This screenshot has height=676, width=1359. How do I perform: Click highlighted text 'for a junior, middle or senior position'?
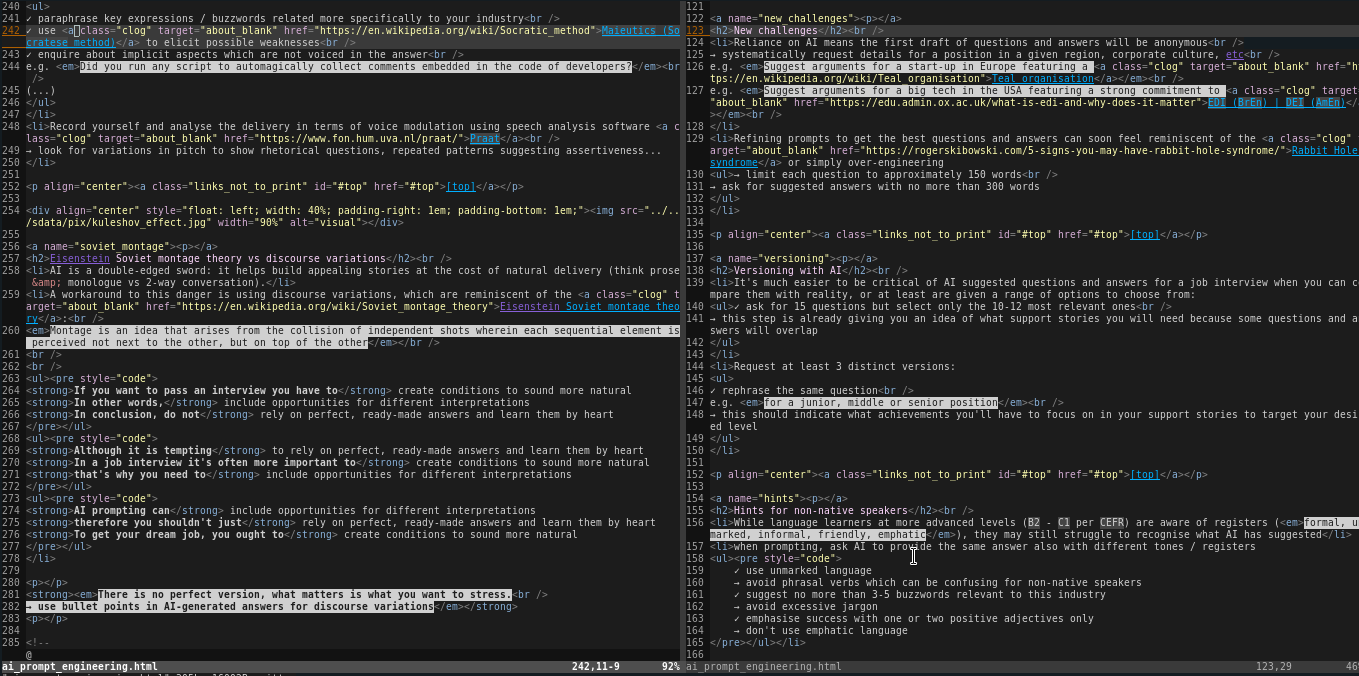(880, 403)
